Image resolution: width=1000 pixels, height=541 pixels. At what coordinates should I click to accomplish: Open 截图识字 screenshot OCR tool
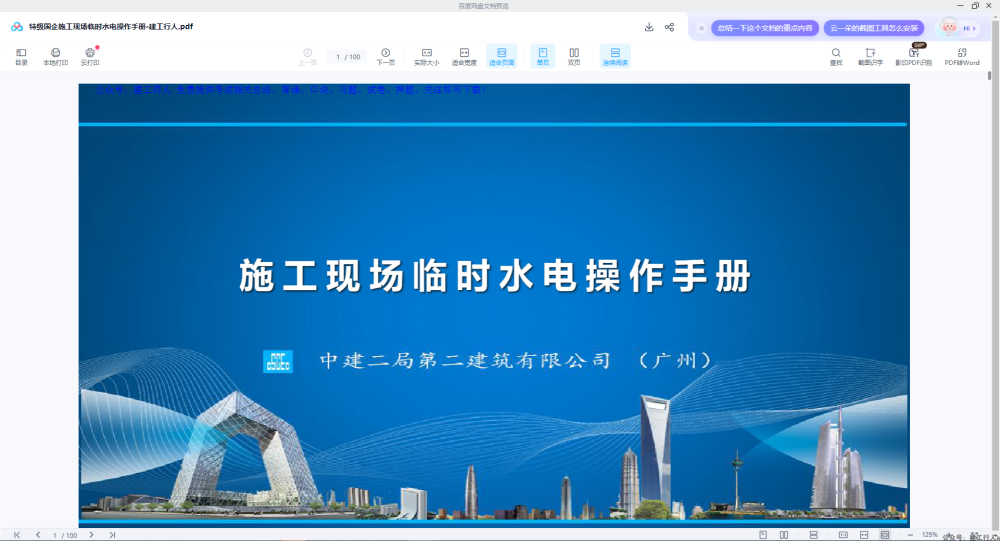tap(870, 57)
